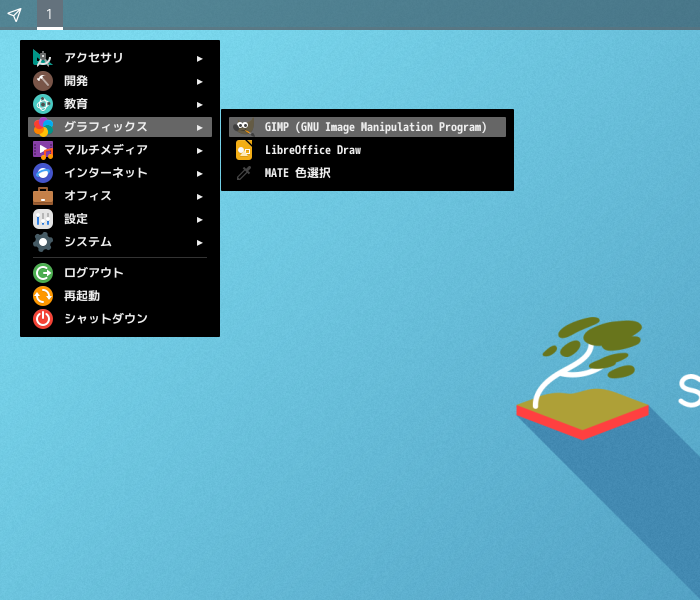Expand the マルチメディア submenu arrow
The width and height of the screenshot is (700, 600).
[x=200, y=150]
